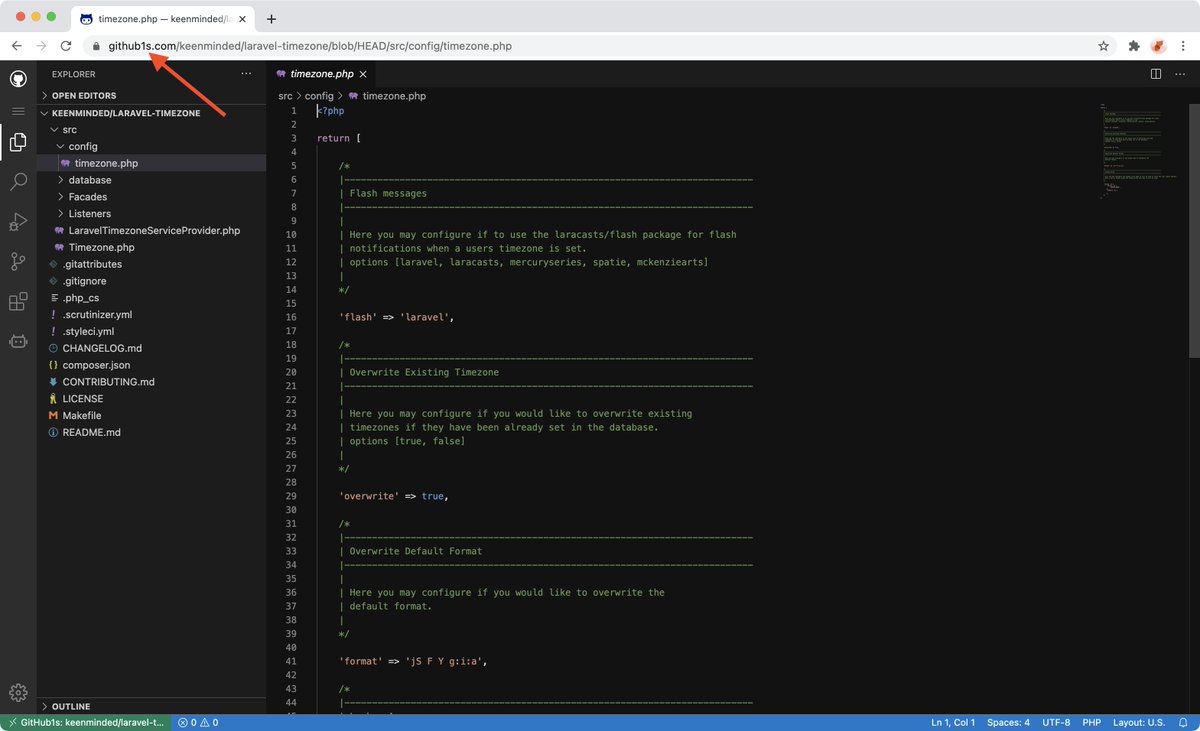This screenshot has width=1200, height=731.
Task: Reload the page with the browser refresh icon
Action: 65,45
